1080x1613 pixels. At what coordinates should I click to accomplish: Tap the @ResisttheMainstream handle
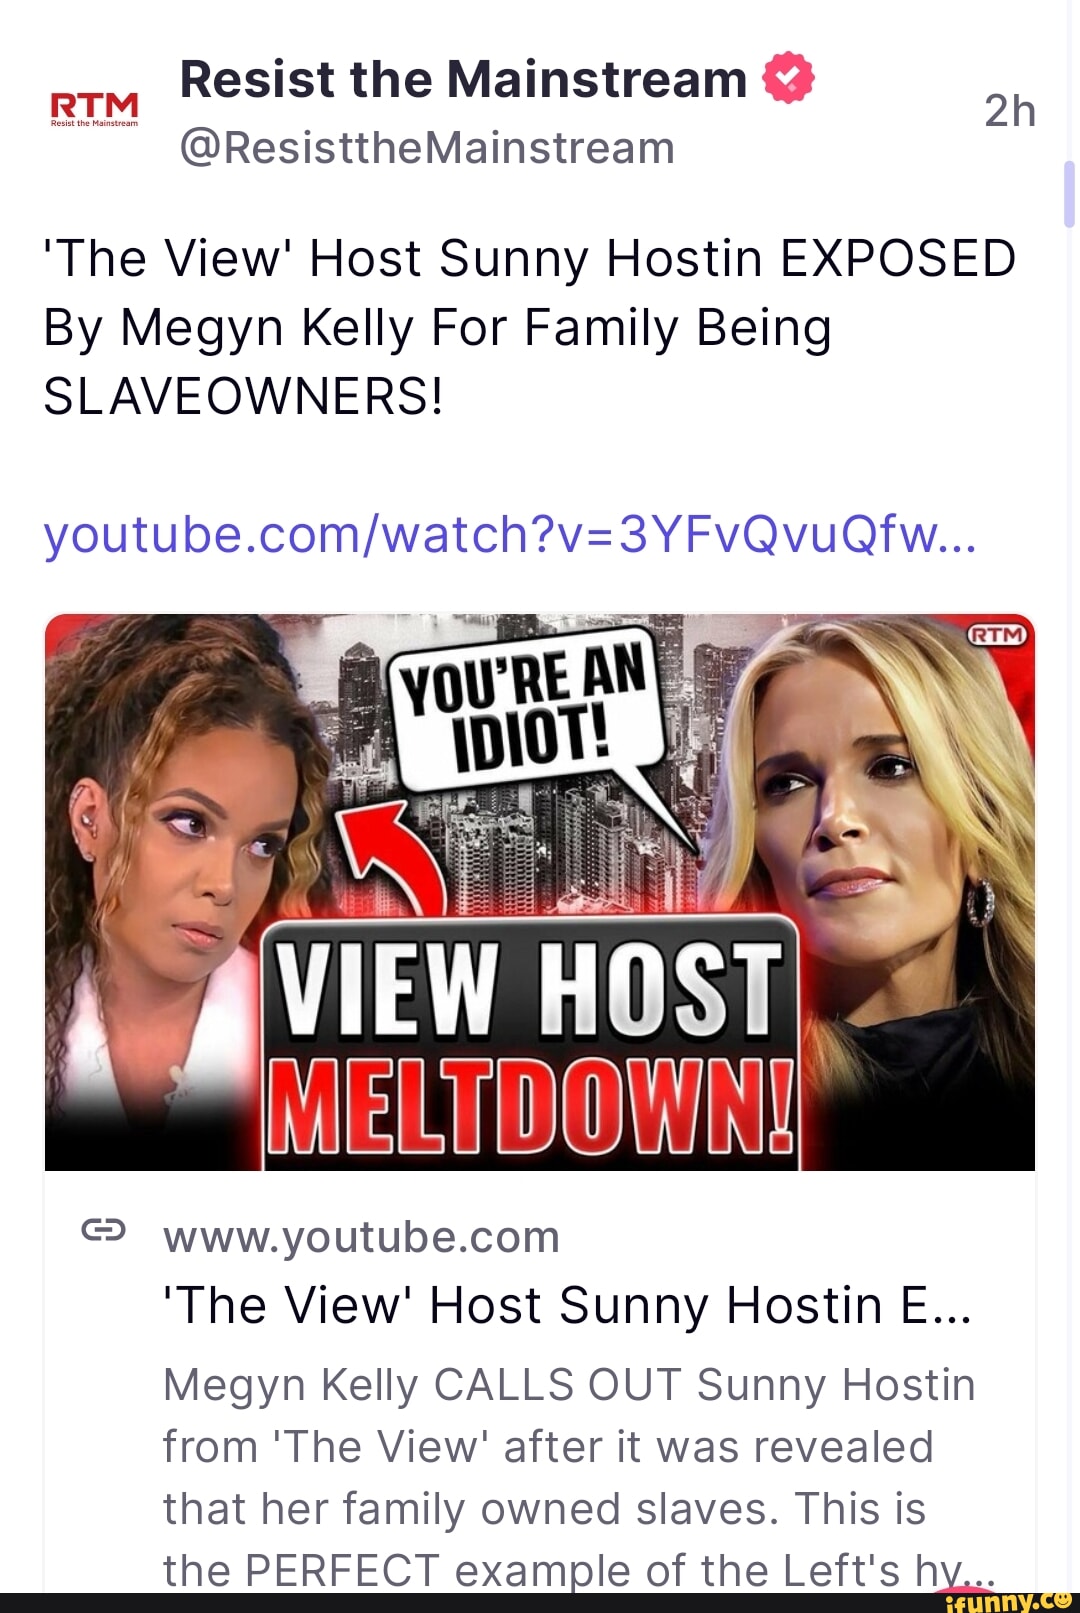(427, 148)
